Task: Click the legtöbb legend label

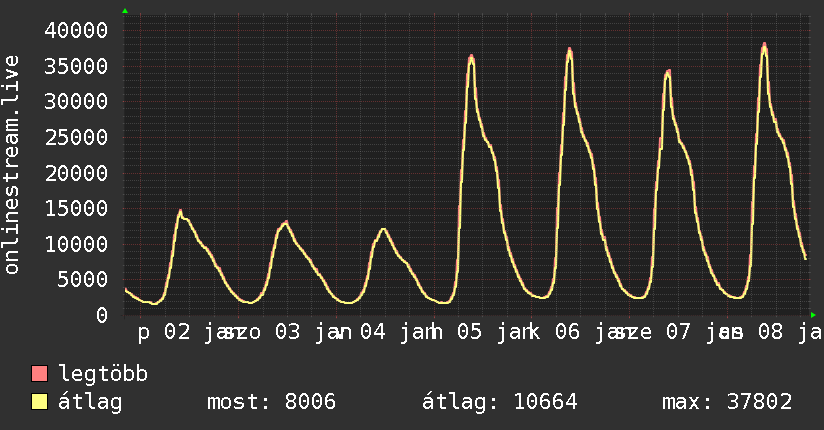Action: pos(103,374)
